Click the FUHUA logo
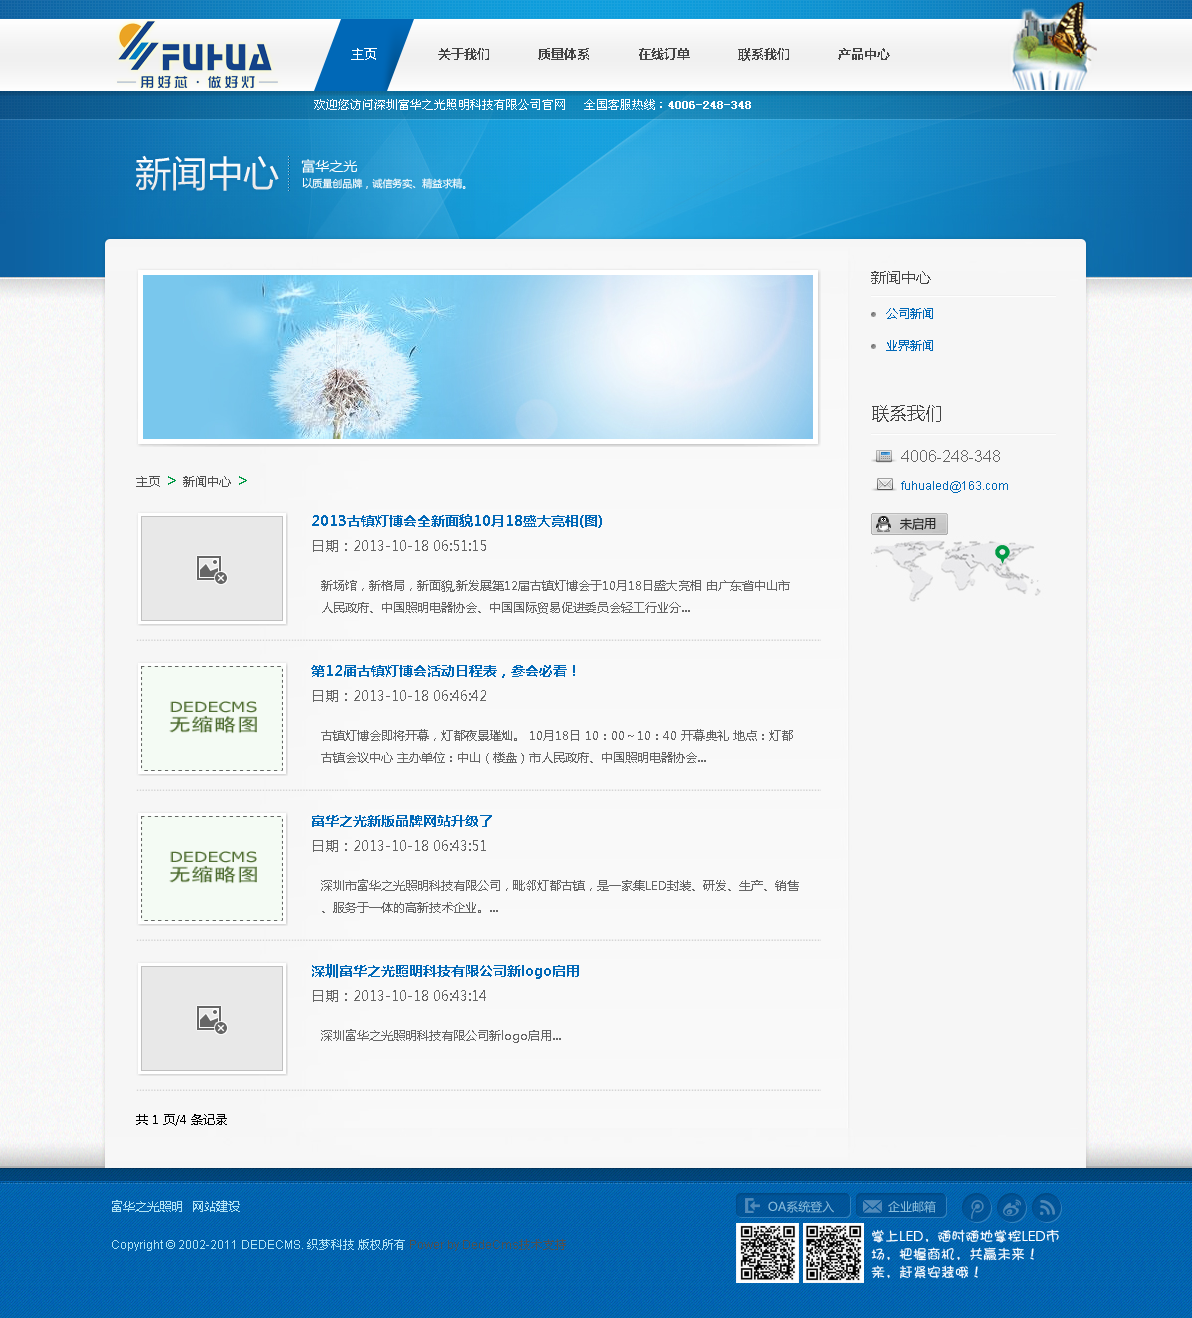 (197, 56)
